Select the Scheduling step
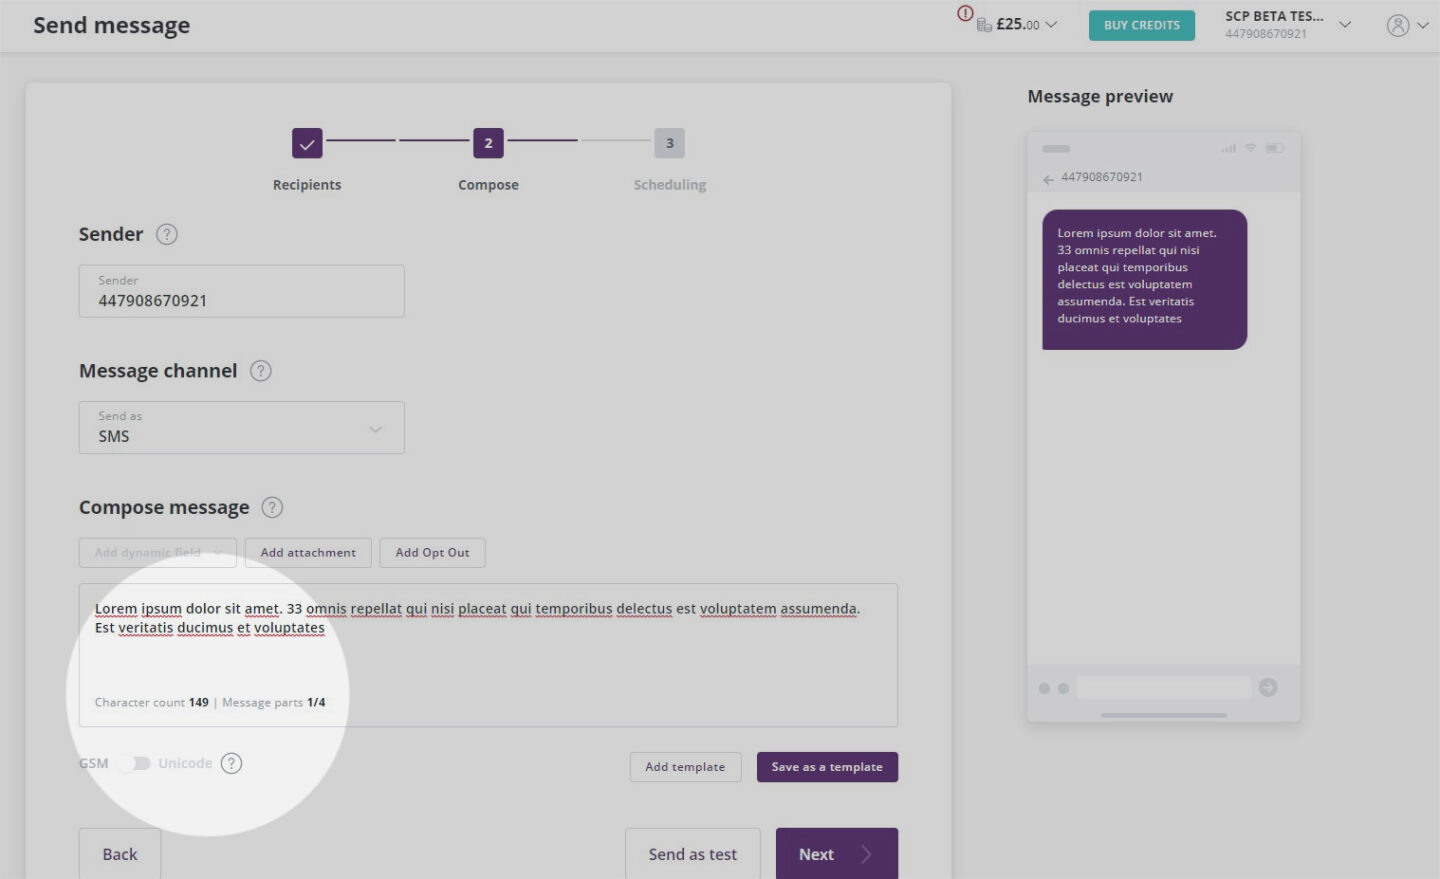 pyautogui.click(x=669, y=142)
